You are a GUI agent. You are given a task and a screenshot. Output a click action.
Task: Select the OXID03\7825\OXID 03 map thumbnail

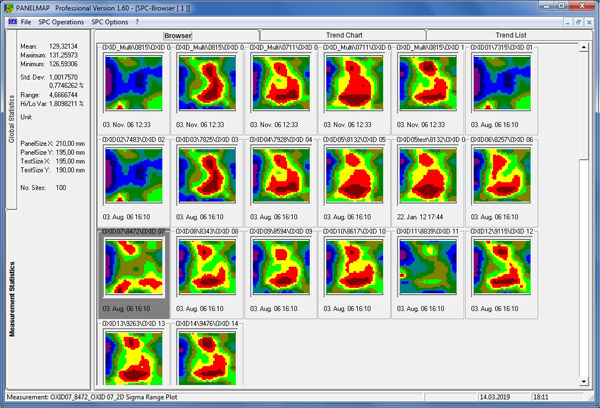207,175
